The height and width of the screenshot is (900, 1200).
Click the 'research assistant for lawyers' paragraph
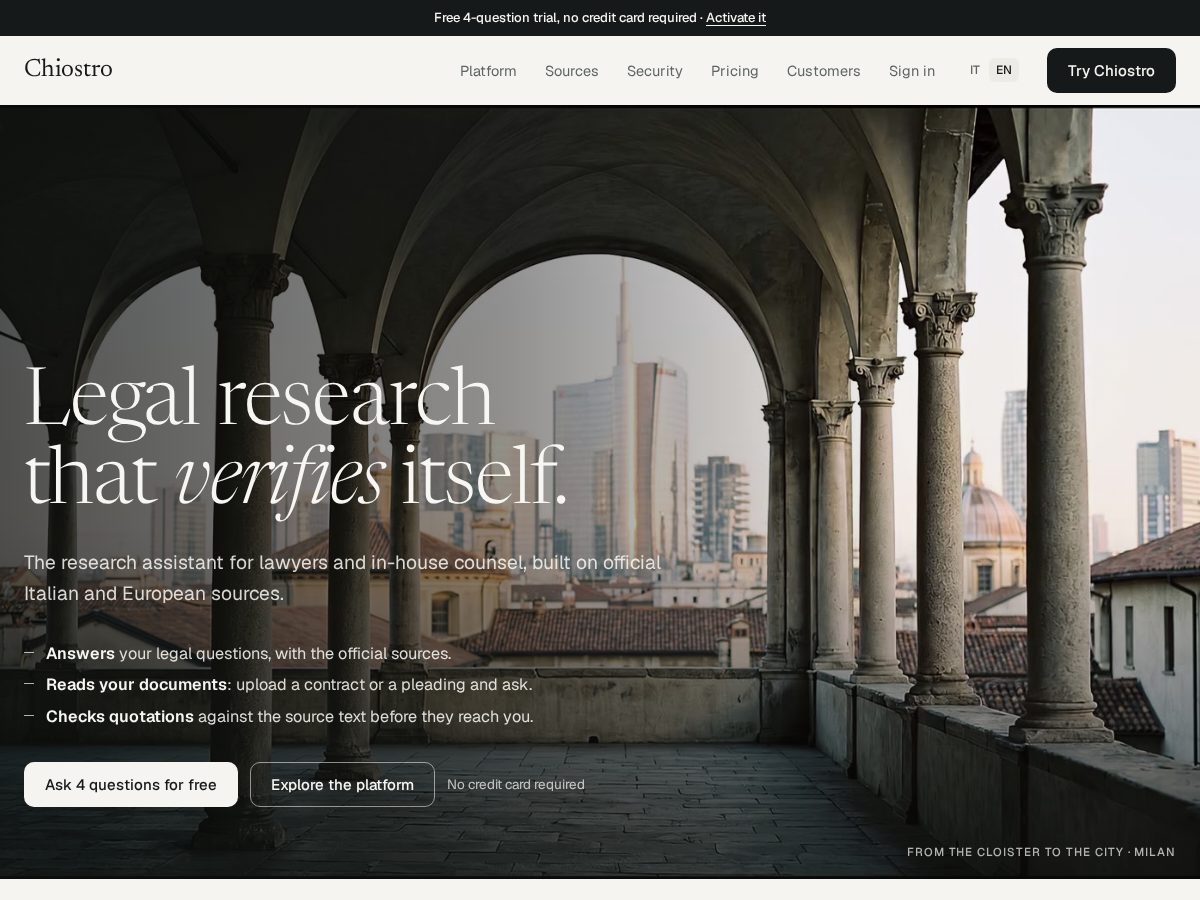(343, 578)
